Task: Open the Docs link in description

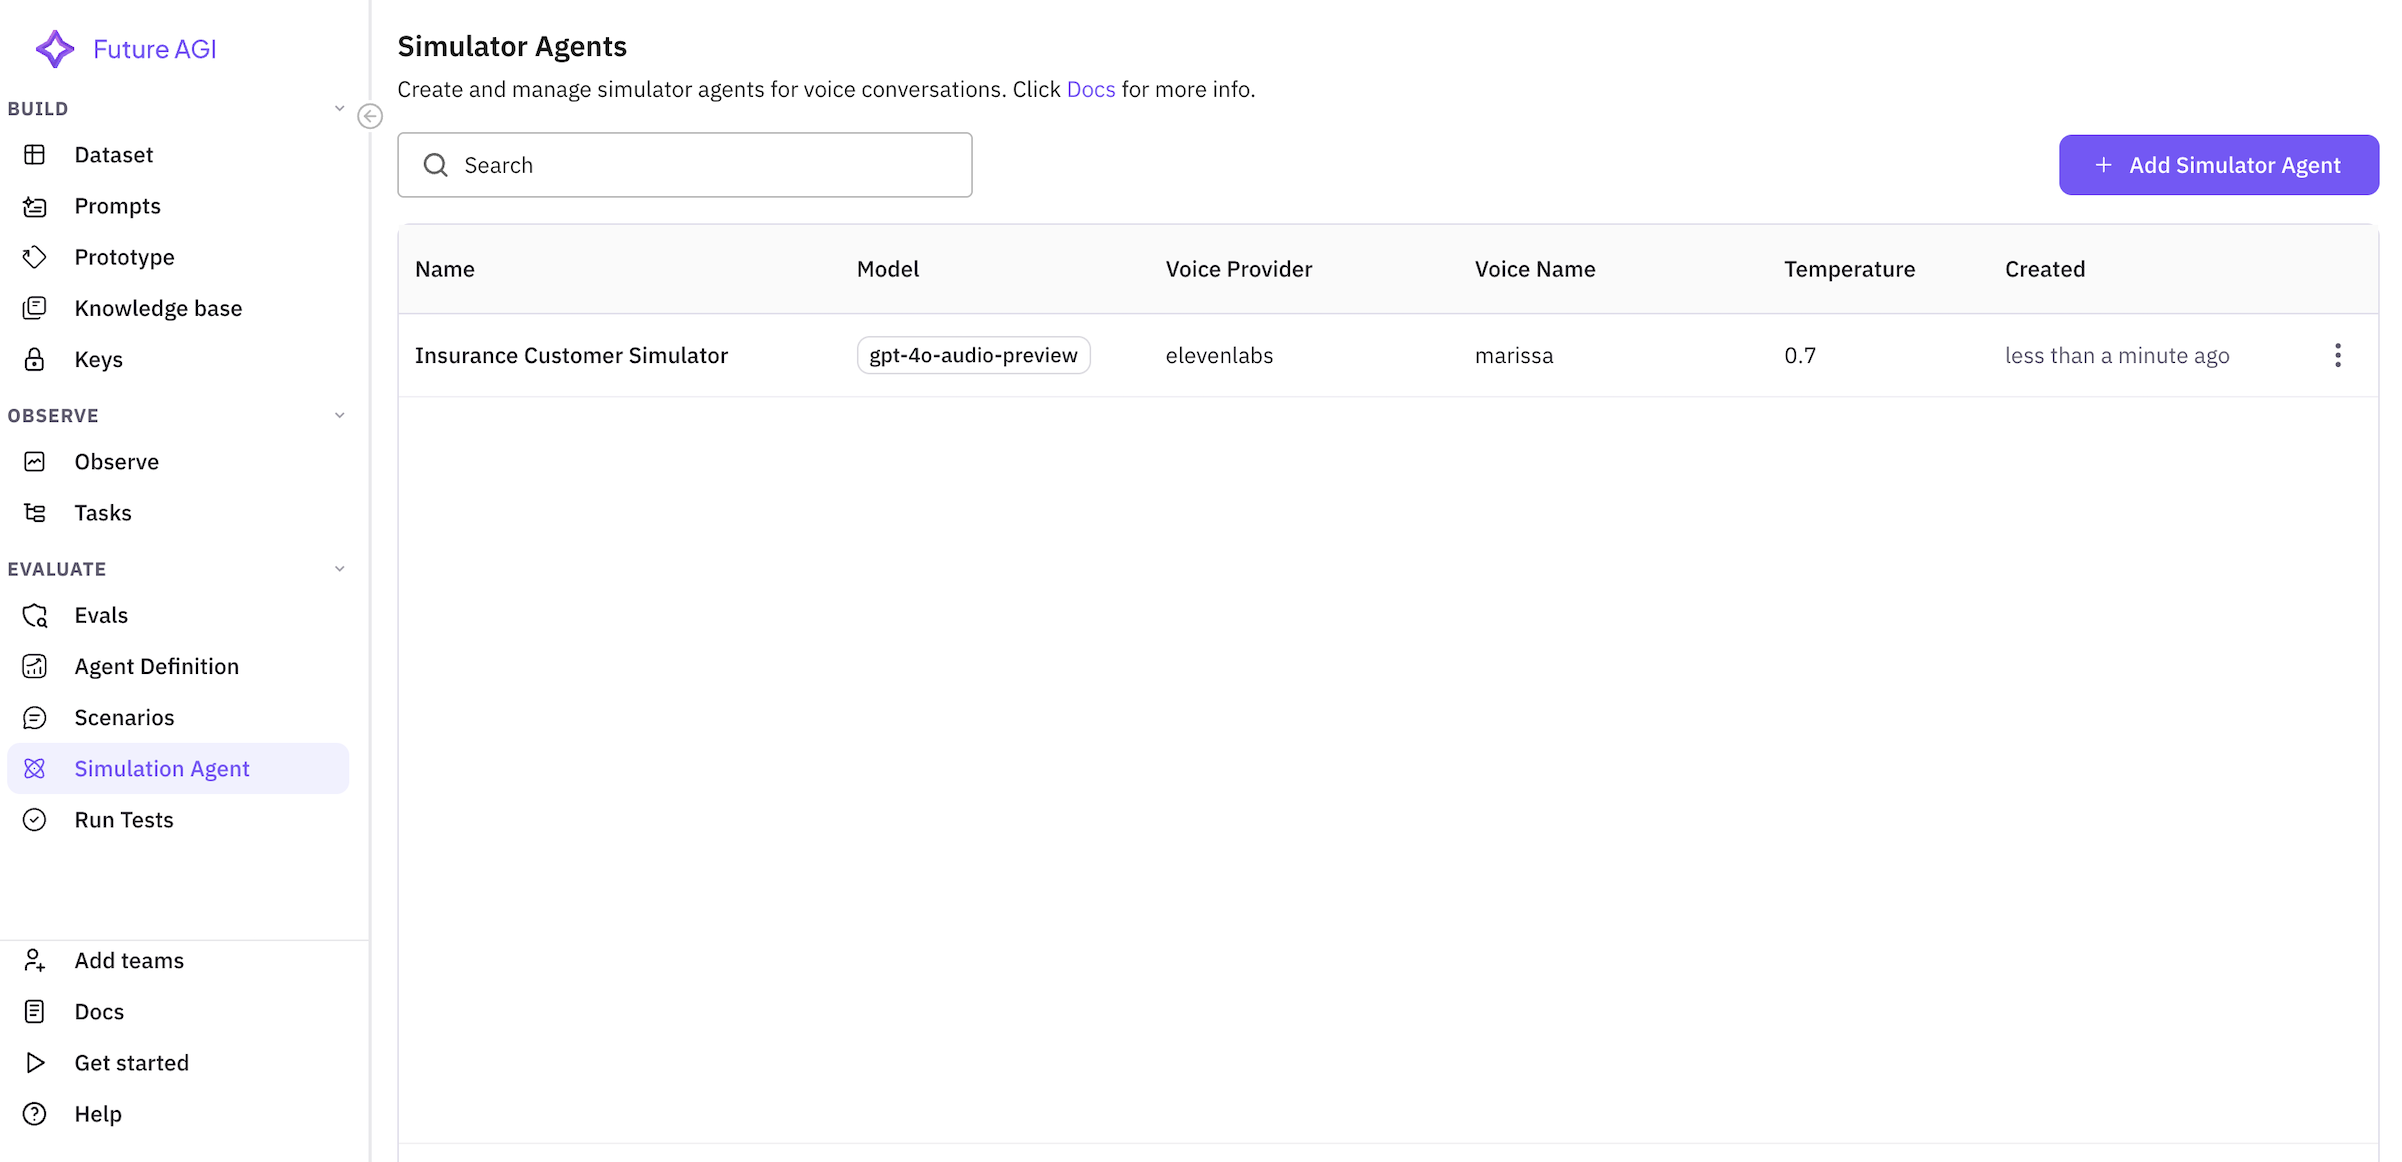Action: click(x=1090, y=90)
